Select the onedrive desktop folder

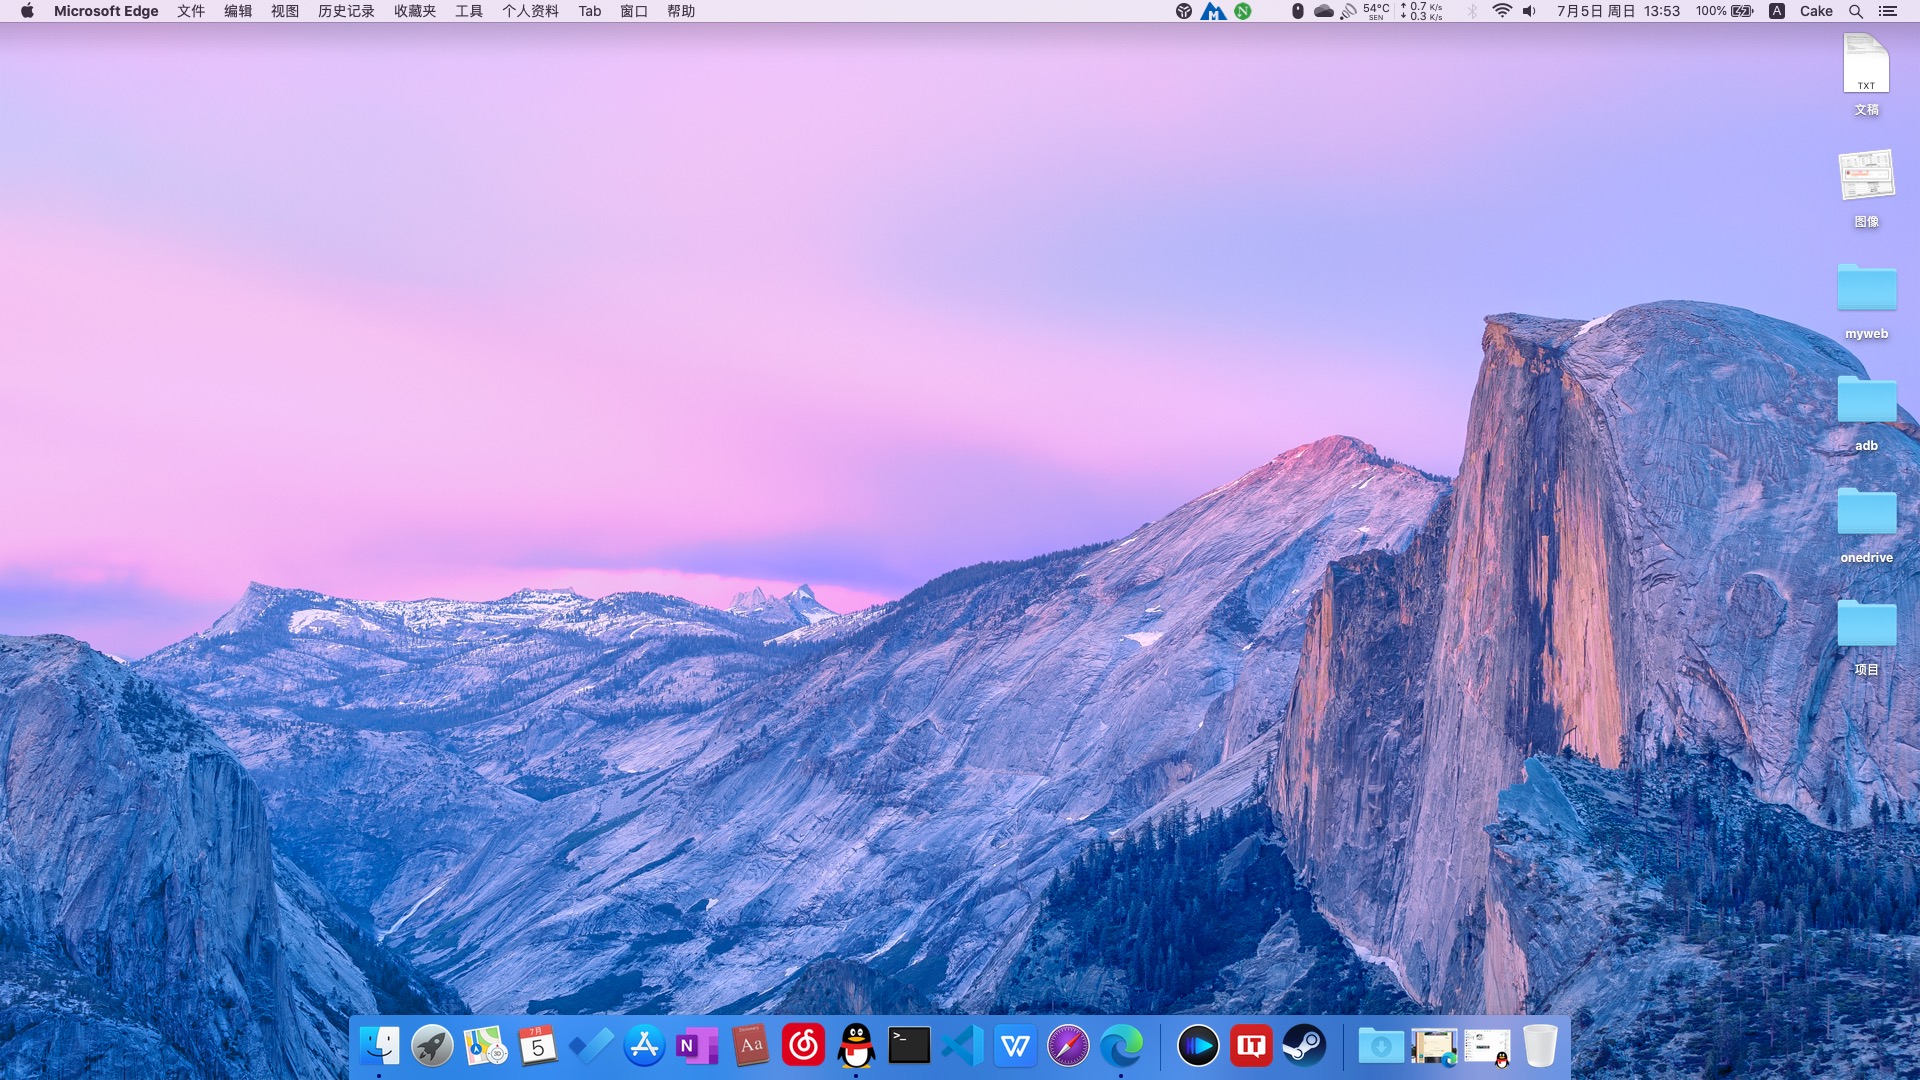coord(1866,515)
